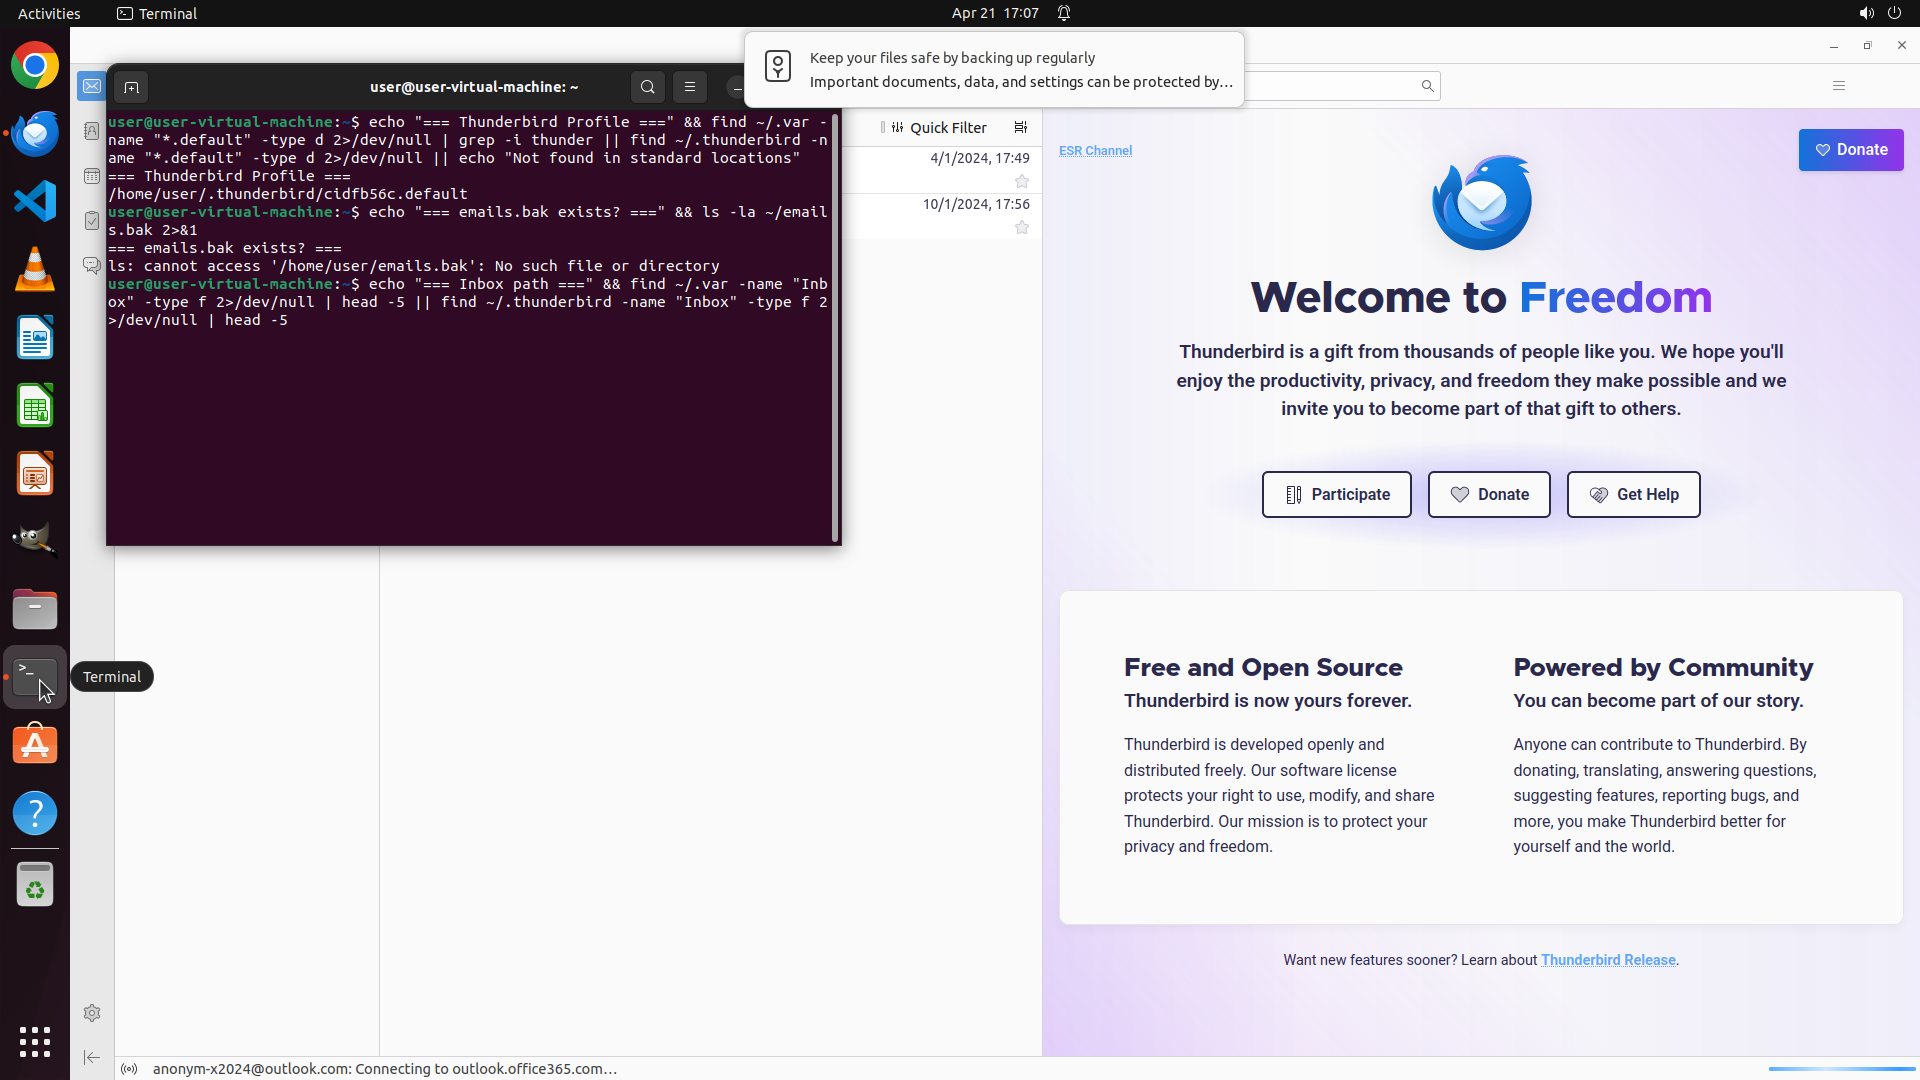The height and width of the screenshot is (1080, 1920).
Task: Open the Calendar space icon
Action: click(x=91, y=176)
